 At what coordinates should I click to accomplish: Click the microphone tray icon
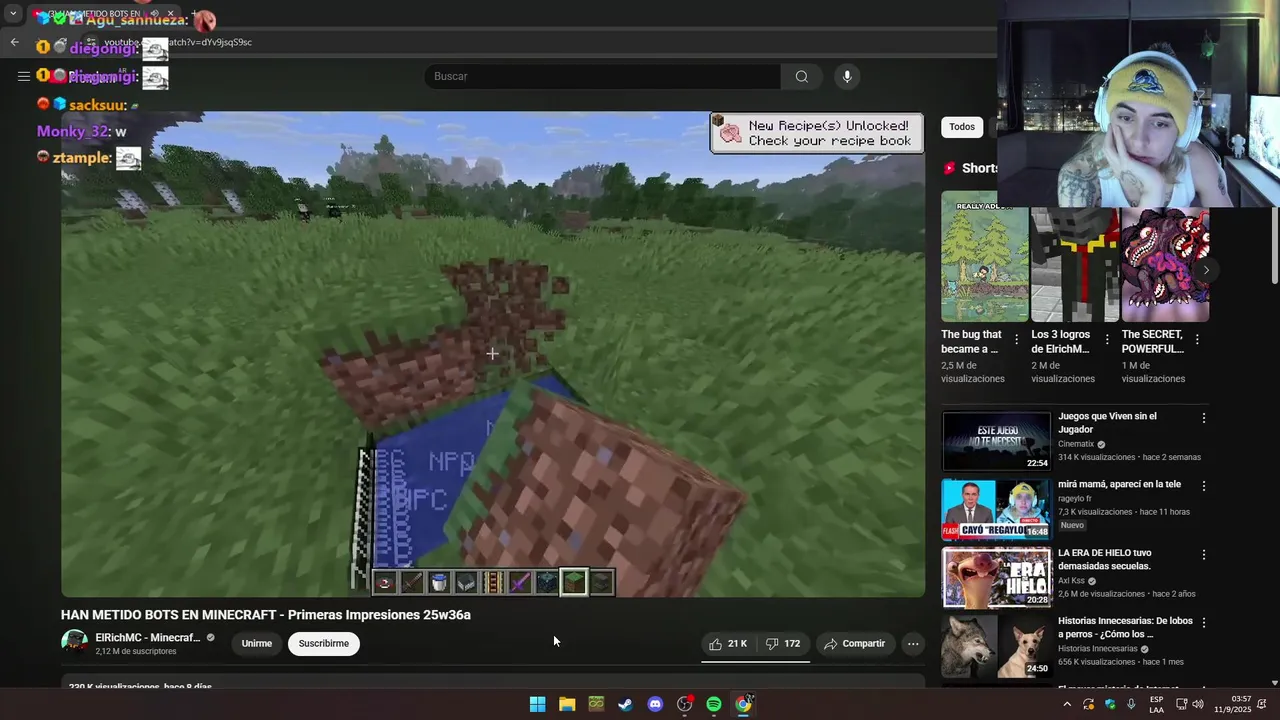tap(1131, 705)
